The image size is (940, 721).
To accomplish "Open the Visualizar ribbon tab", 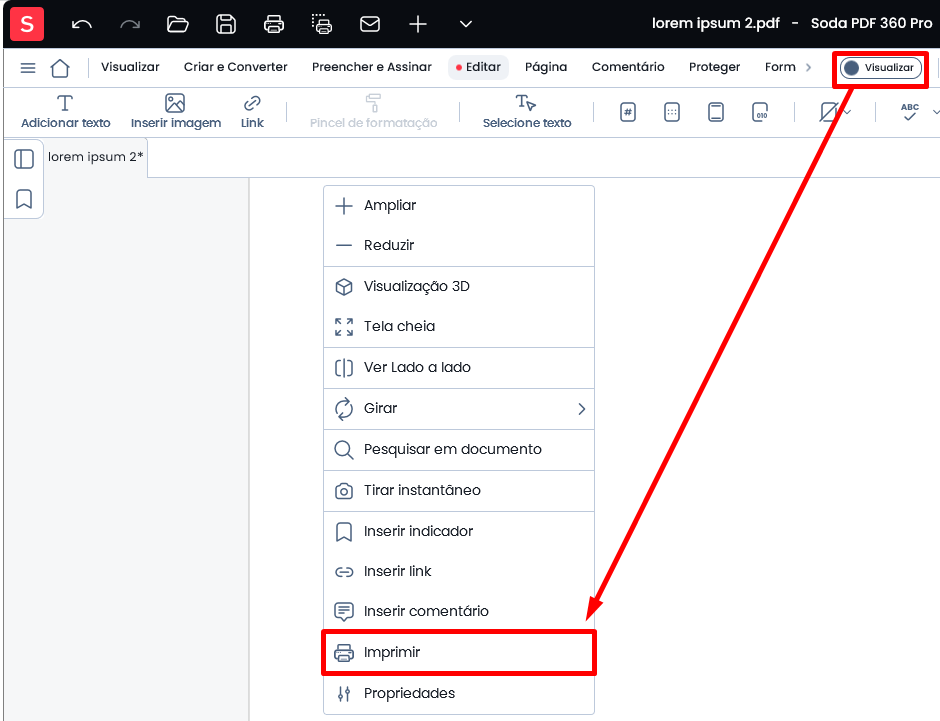I will point(130,67).
